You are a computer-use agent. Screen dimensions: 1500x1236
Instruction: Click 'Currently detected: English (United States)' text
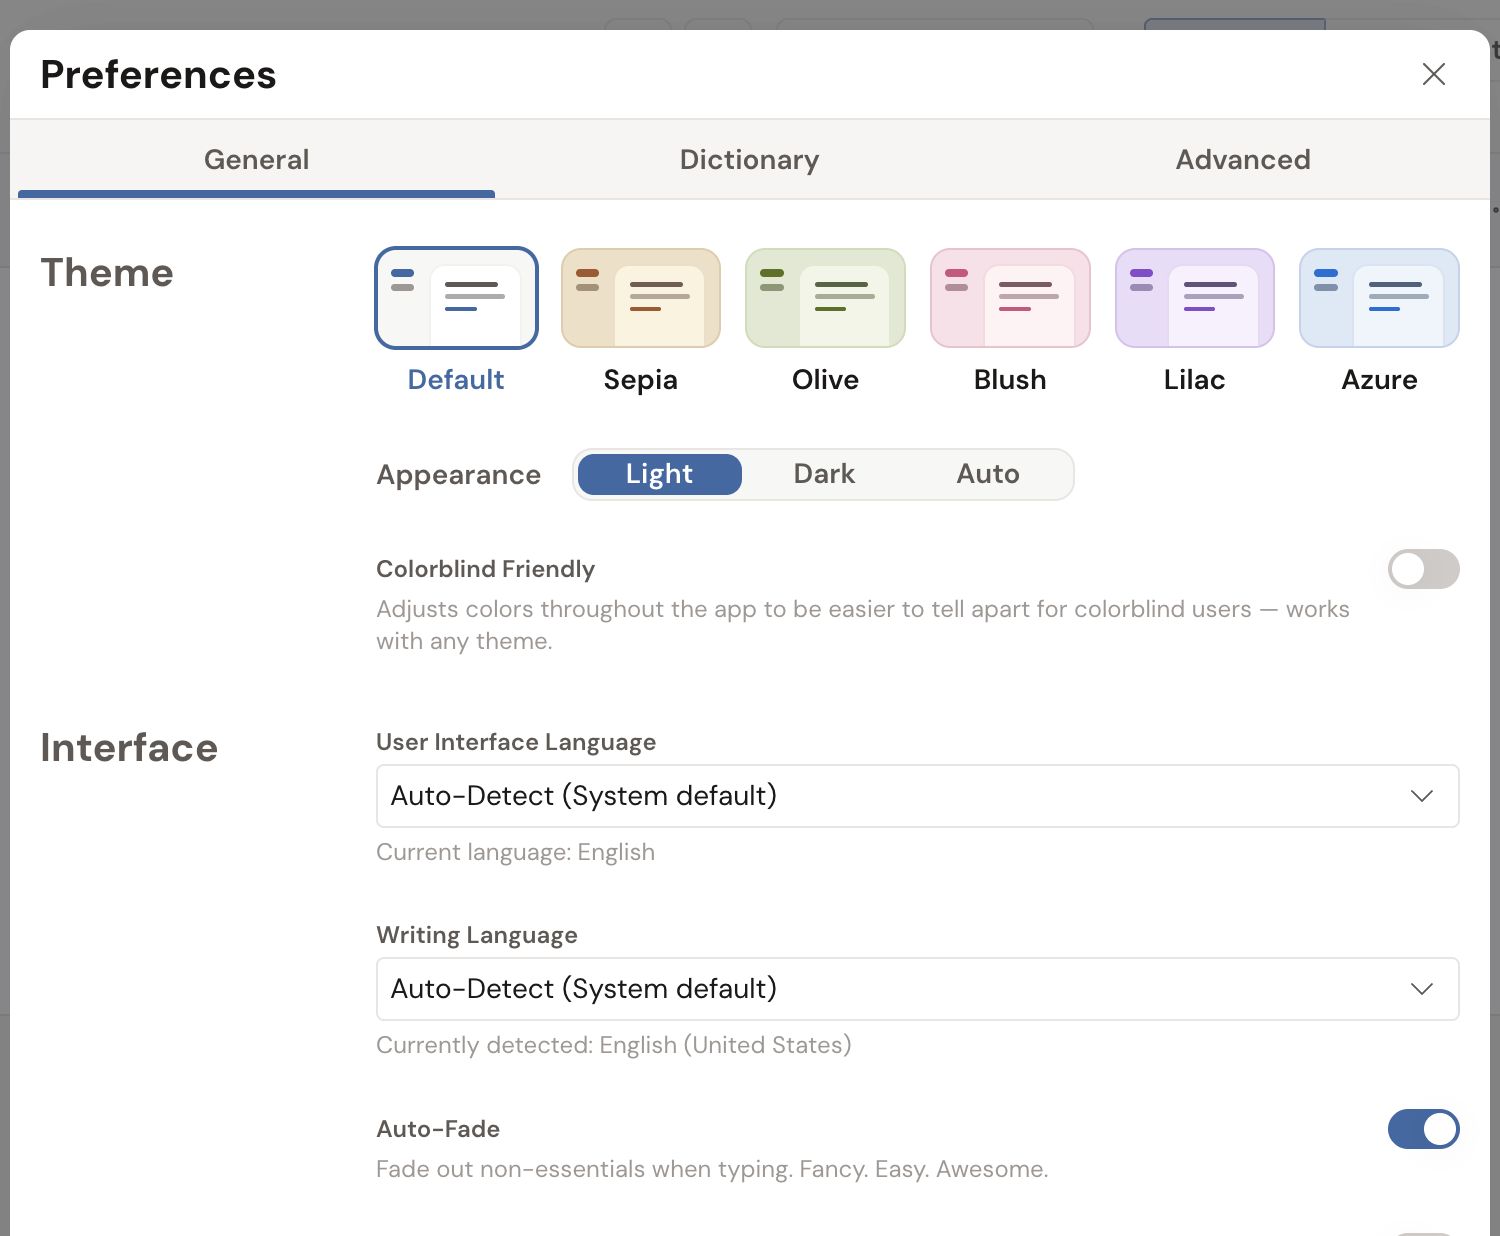pos(613,1045)
